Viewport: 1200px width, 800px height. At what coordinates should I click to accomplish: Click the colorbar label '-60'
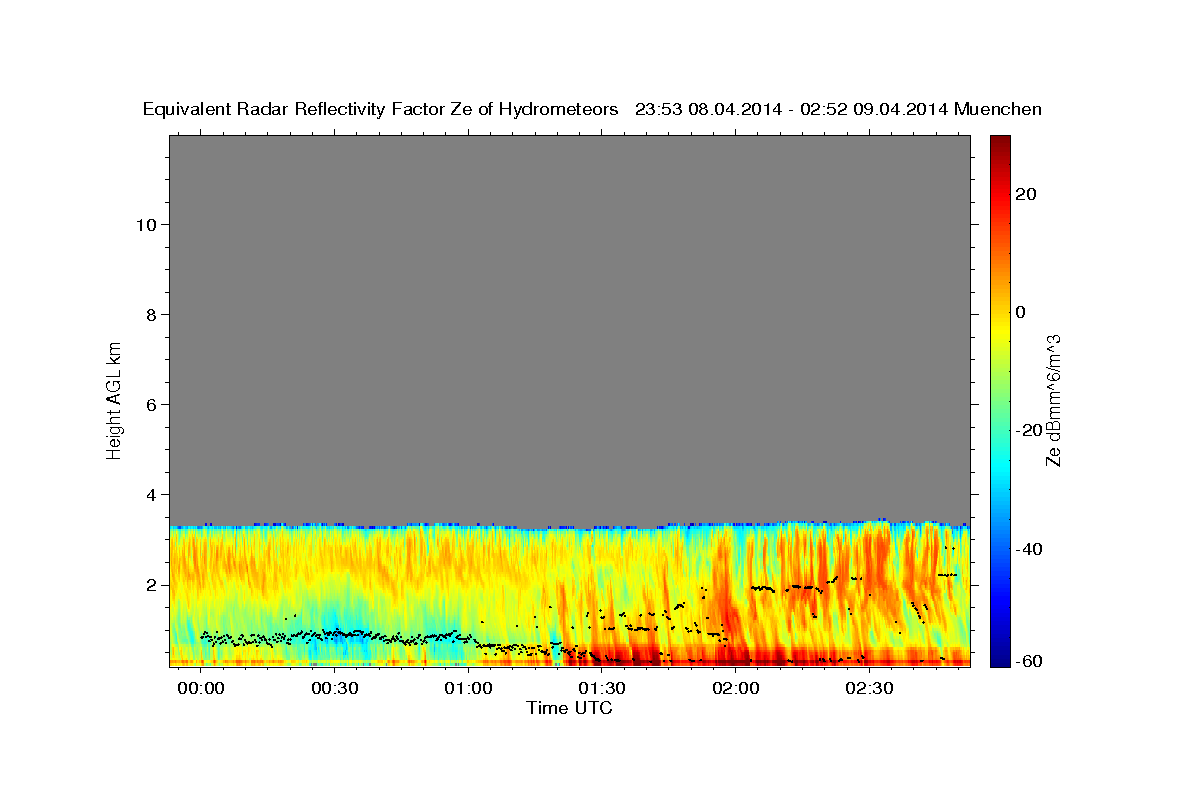tap(1029, 660)
